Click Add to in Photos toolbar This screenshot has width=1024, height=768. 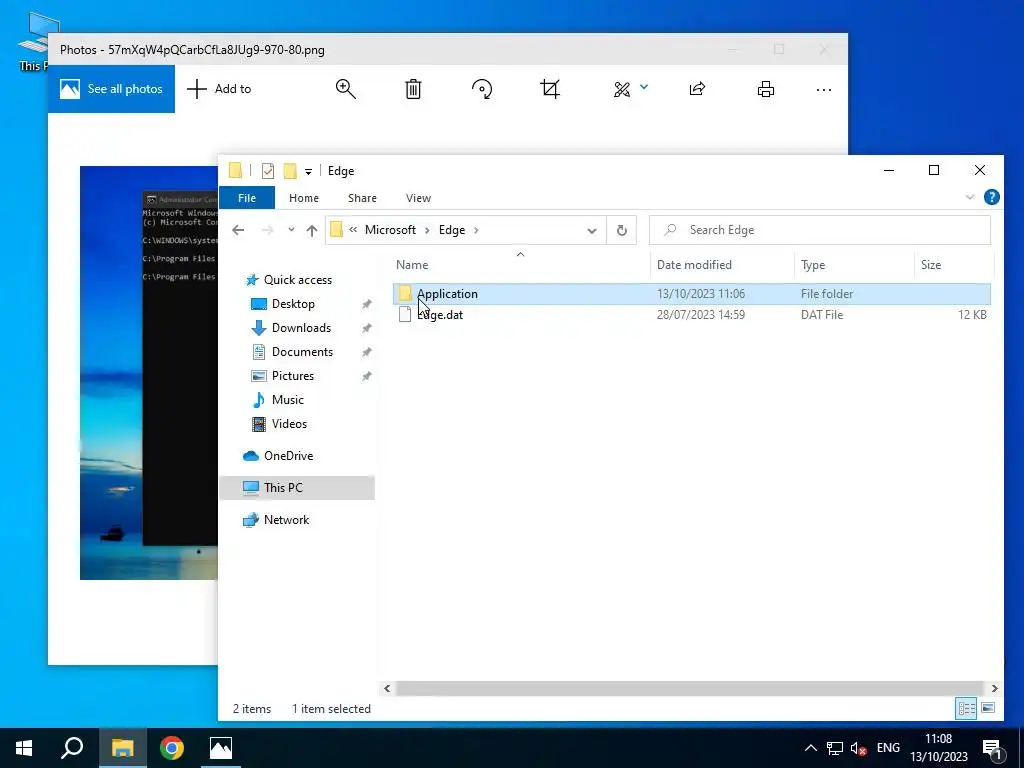(219, 89)
